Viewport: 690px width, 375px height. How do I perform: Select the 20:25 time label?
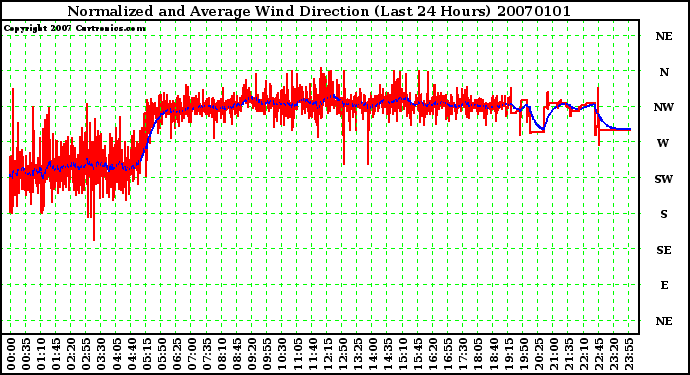coord(539,354)
